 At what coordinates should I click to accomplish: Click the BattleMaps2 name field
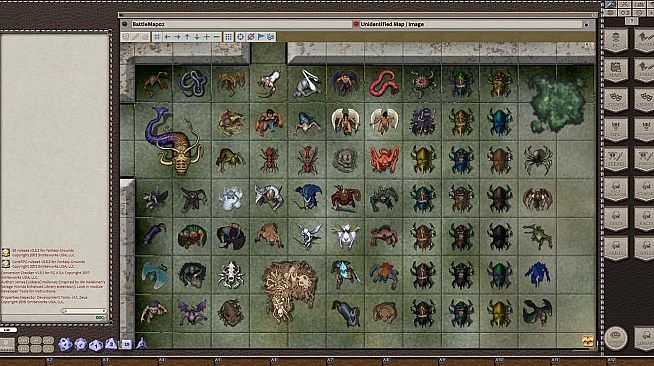(x=241, y=24)
